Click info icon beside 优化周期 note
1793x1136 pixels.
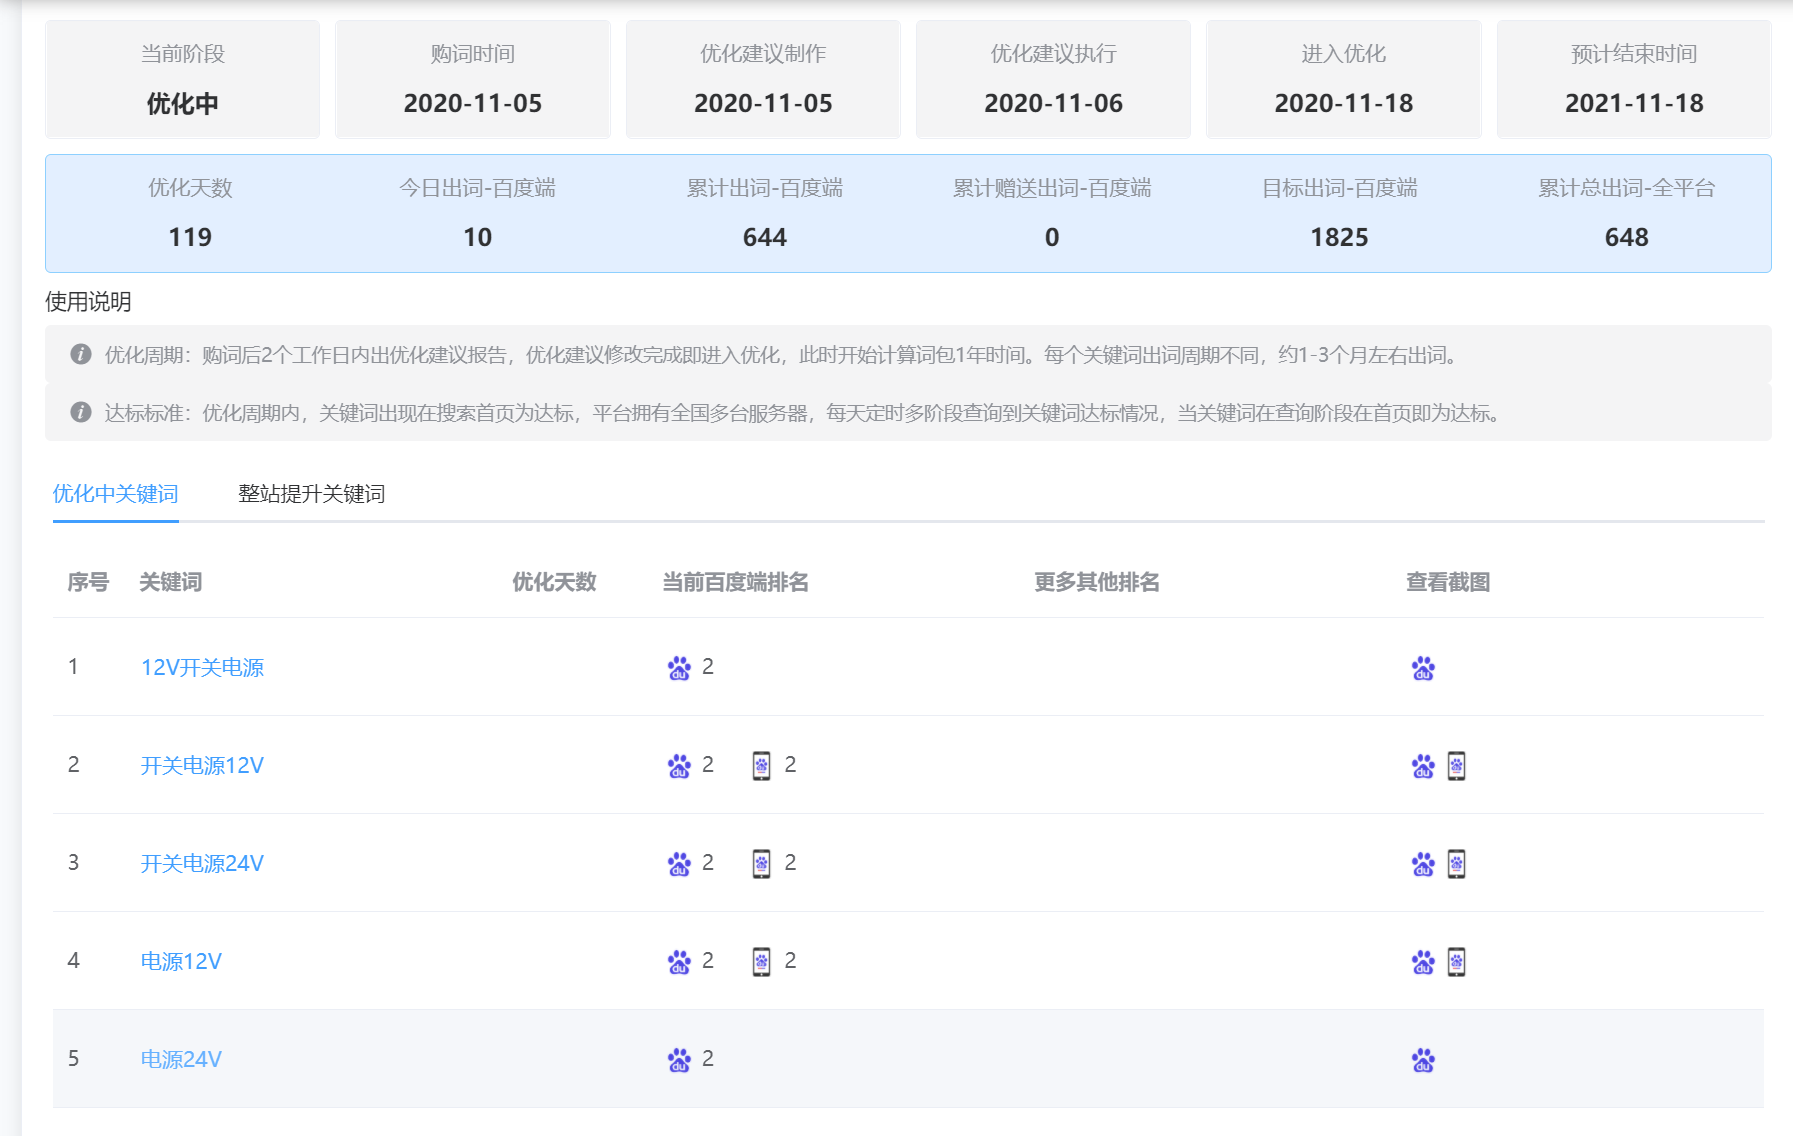(81, 355)
